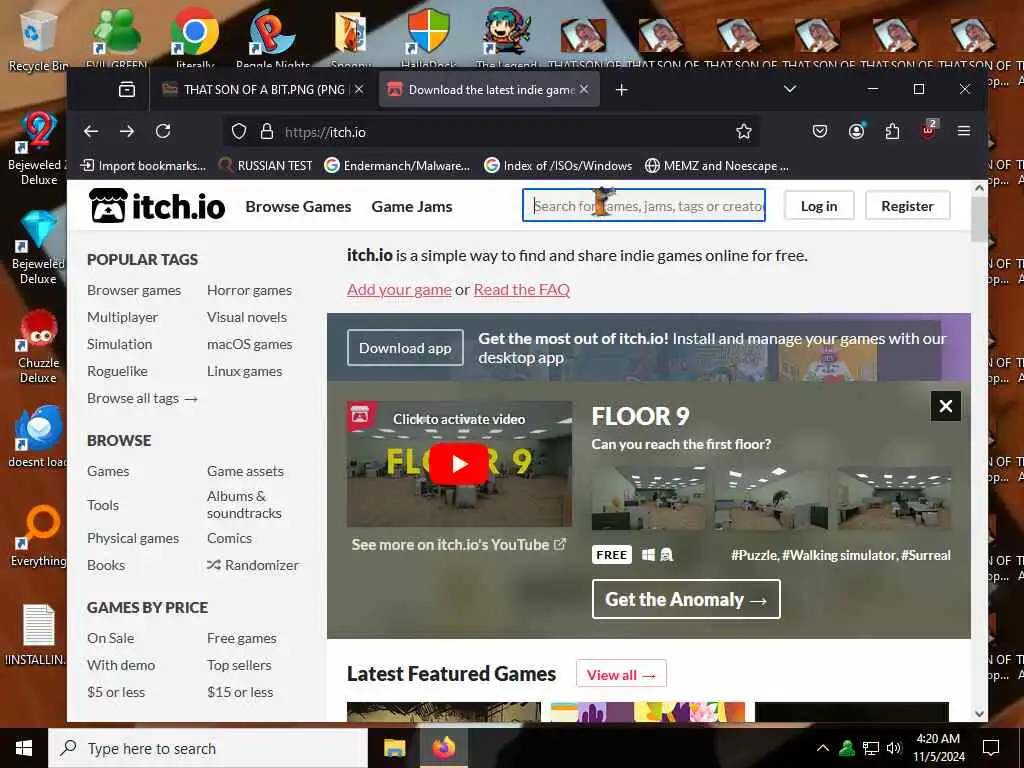The height and width of the screenshot is (768, 1024).
Task: Open the doesnt load Thunderbird desktop icon
Action: 39,436
